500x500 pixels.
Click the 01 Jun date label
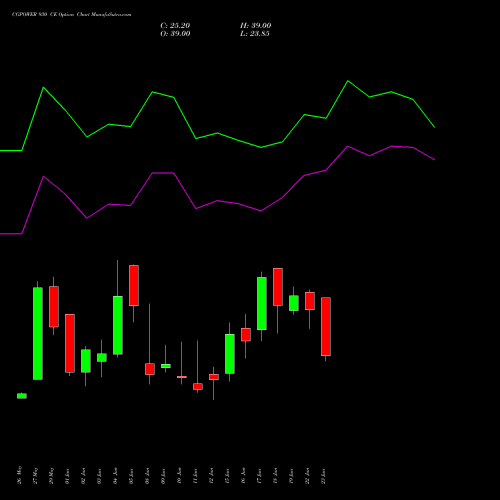tap(67, 476)
